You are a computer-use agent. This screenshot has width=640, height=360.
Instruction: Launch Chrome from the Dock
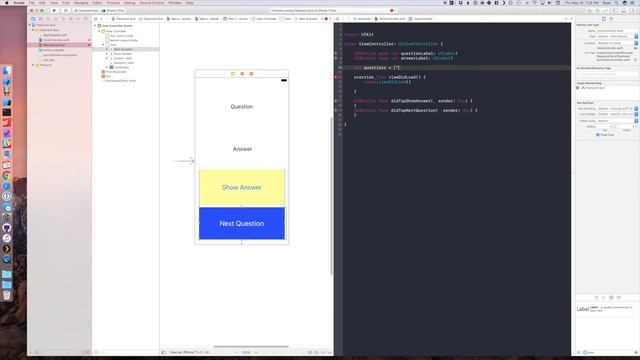point(7,176)
